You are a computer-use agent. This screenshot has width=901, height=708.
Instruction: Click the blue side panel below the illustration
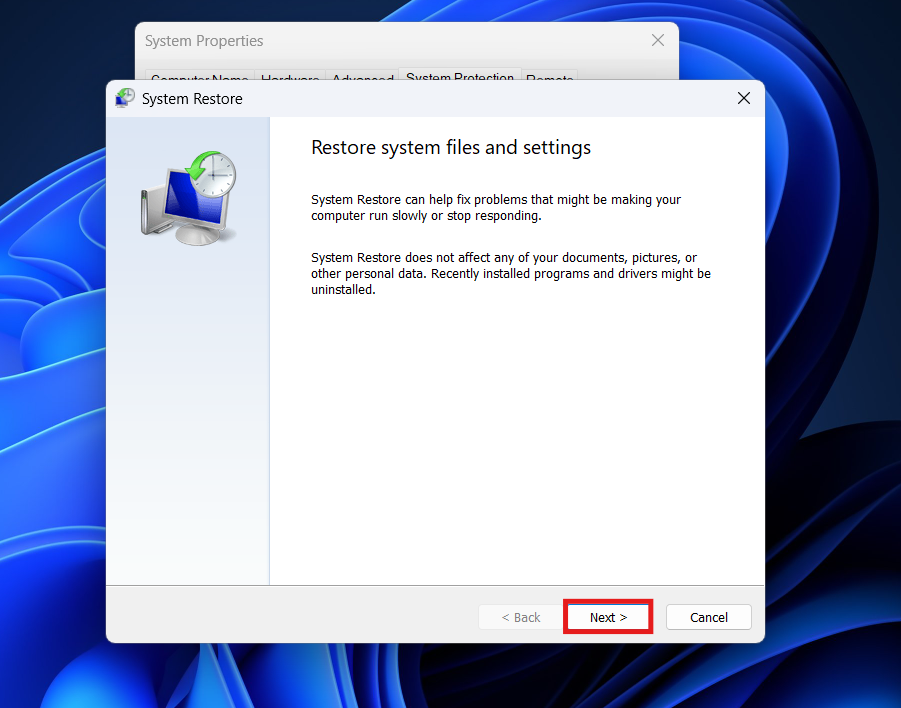coord(188,420)
